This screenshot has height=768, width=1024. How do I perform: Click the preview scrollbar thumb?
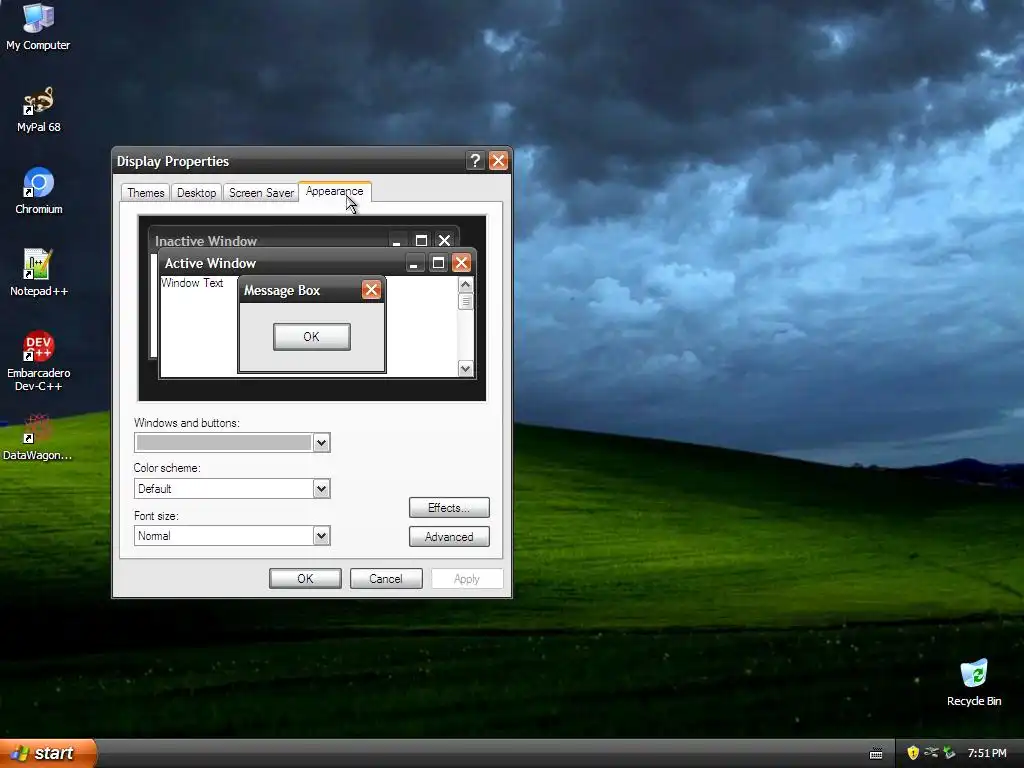click(465, 301)
